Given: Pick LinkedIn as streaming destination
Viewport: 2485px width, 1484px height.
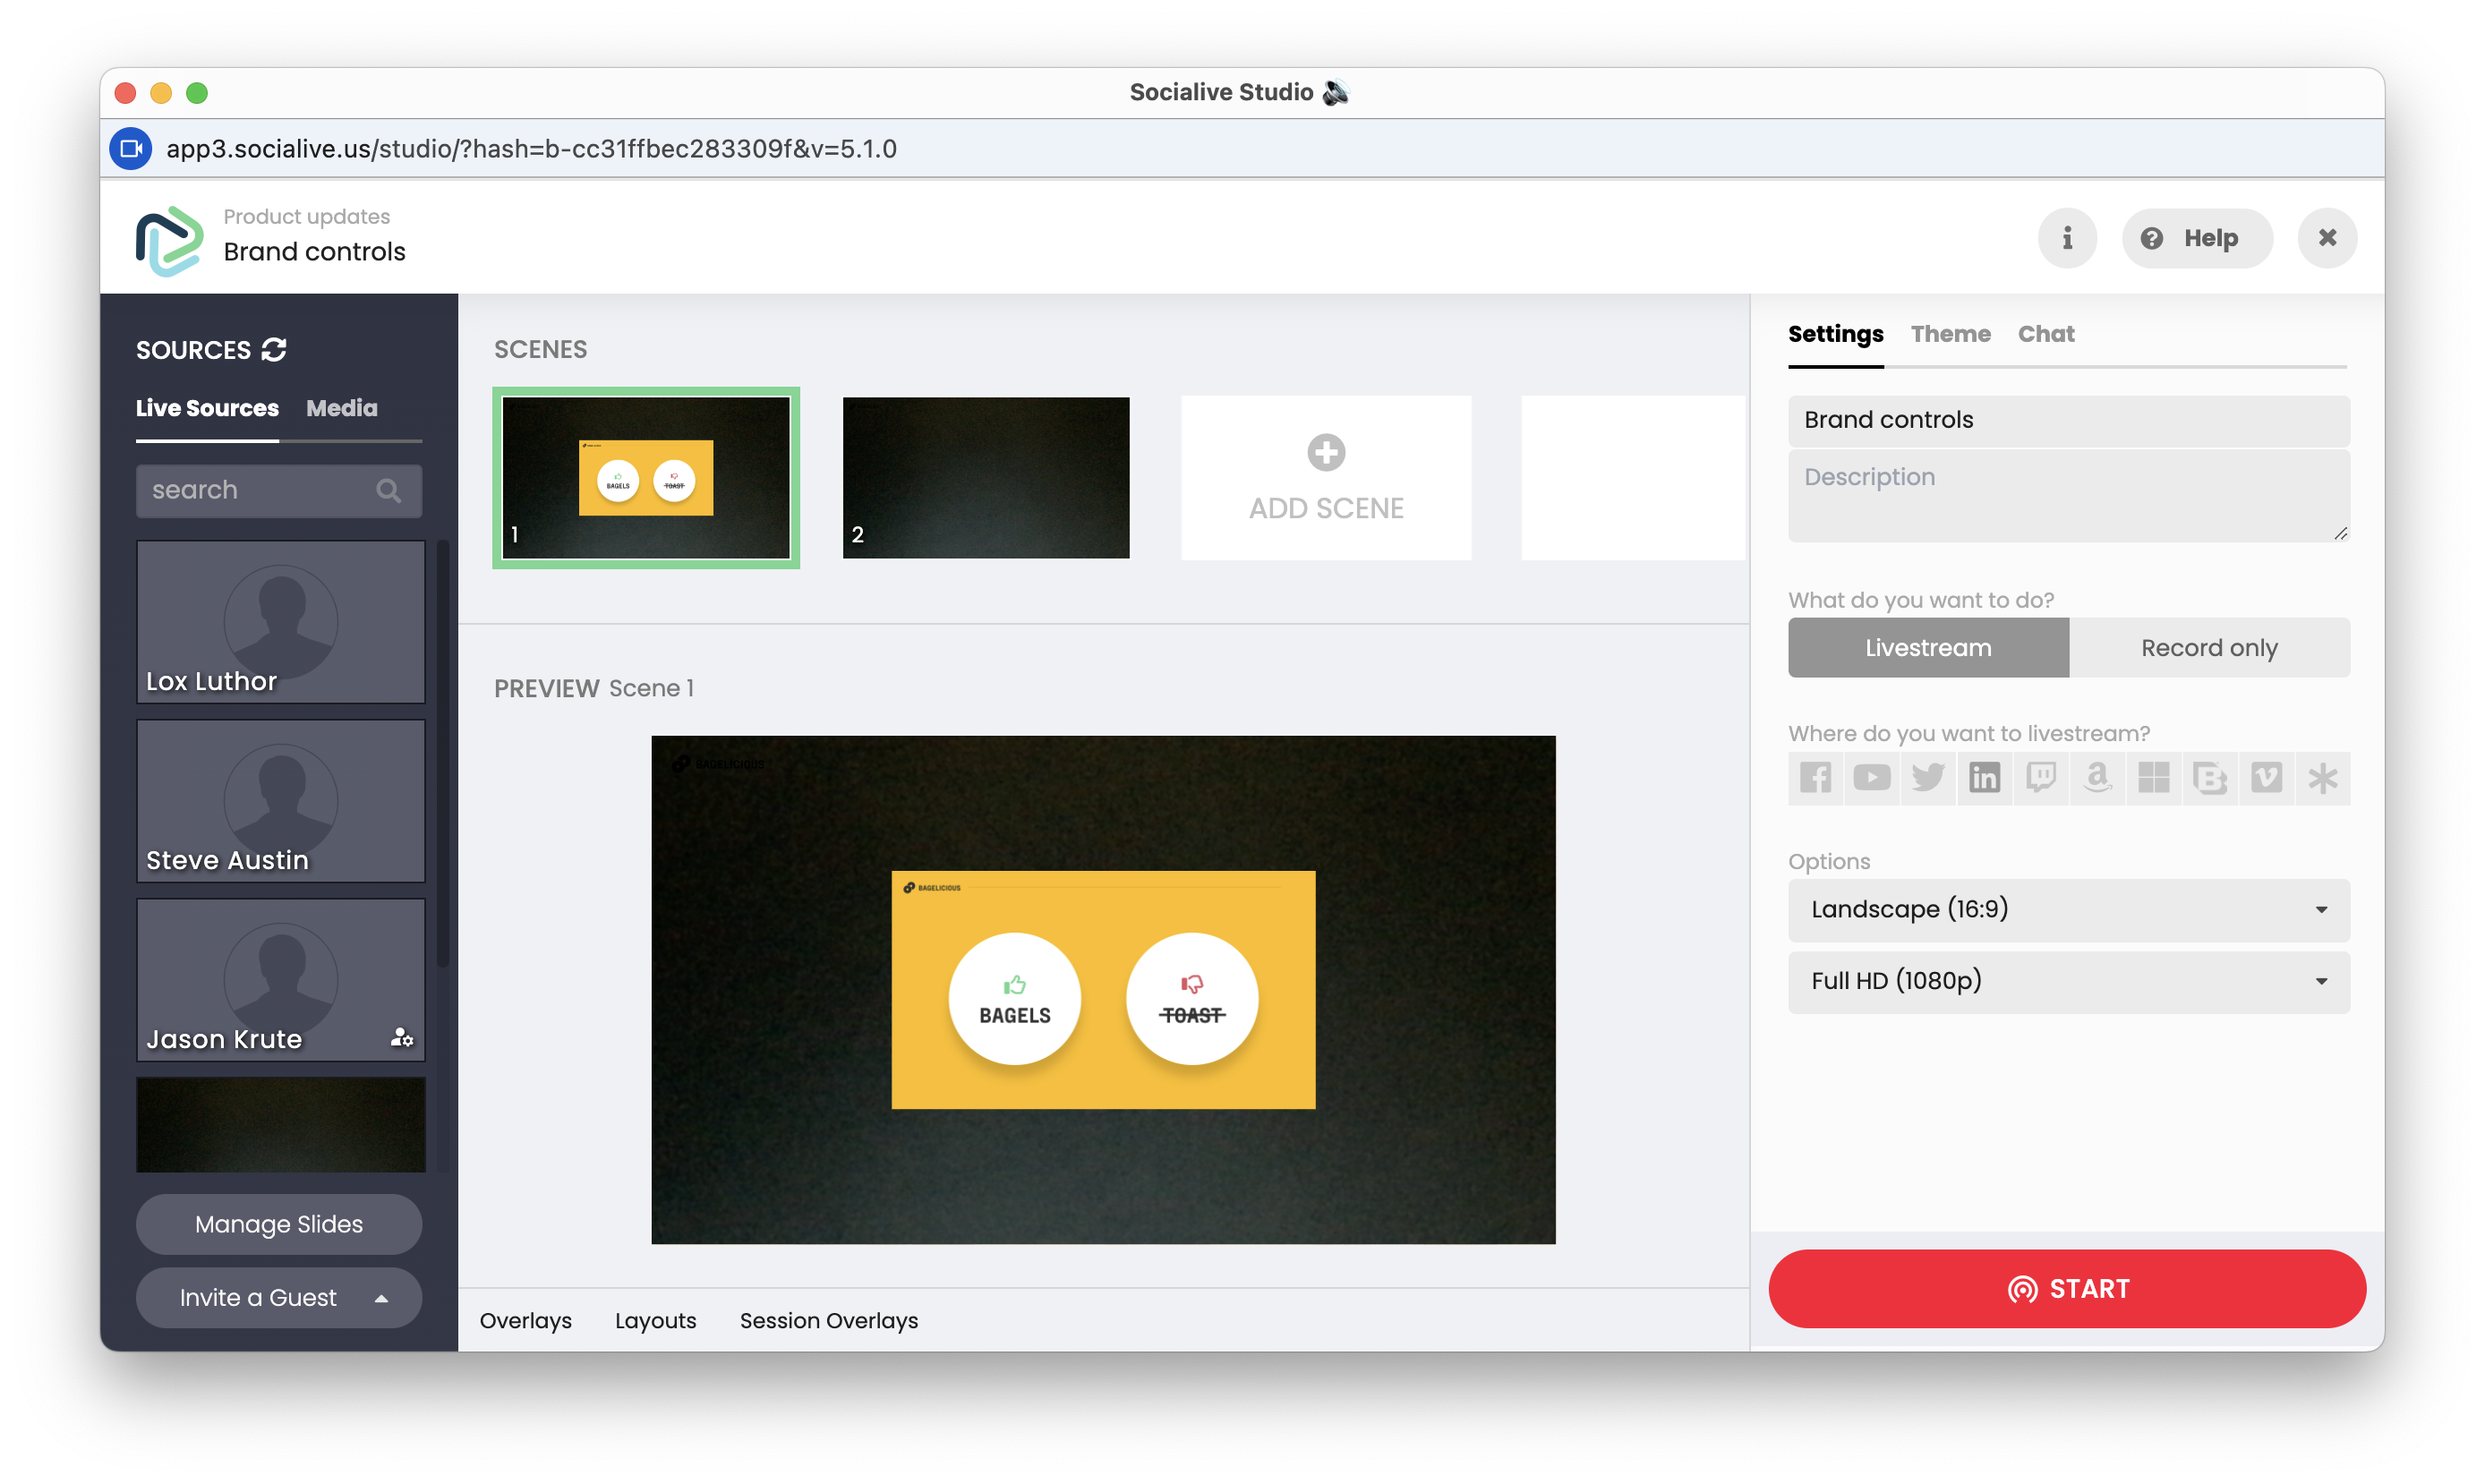Looking at the screenshot, I should pos(1984,777).
